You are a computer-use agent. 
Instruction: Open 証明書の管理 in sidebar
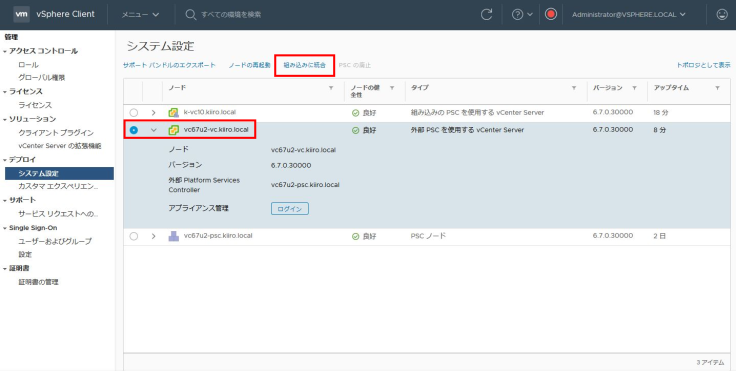[x=38, y=282]
